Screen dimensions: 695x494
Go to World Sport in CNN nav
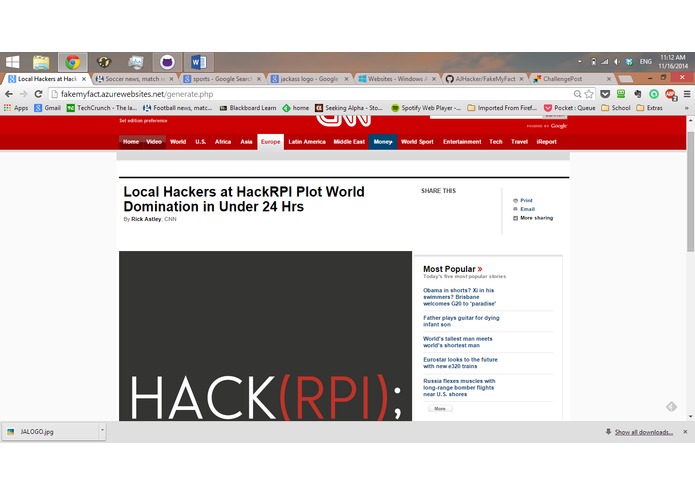417,142
